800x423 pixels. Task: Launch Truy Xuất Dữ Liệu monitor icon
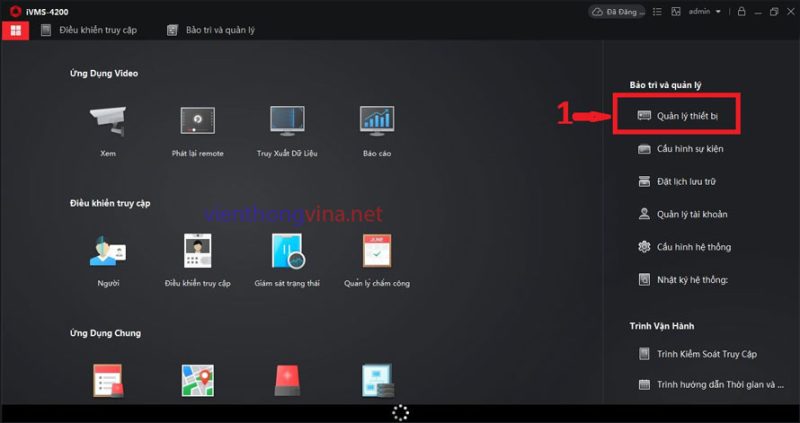point(287,121)
